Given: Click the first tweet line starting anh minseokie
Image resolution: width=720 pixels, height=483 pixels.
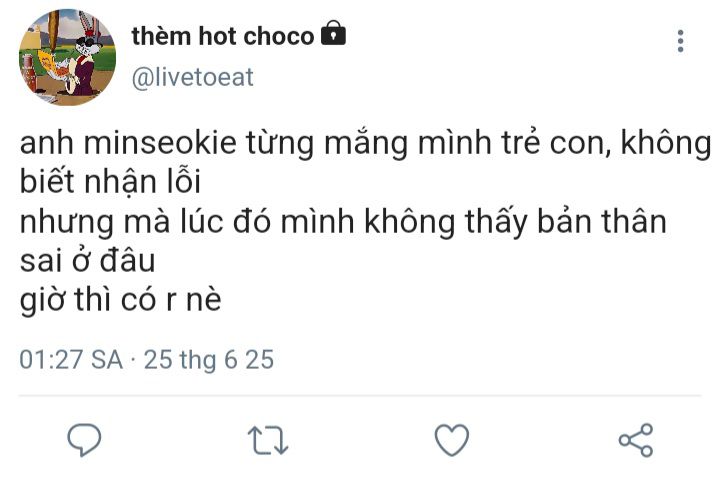Looking at the screenshot, I should [x=366, y=143].
